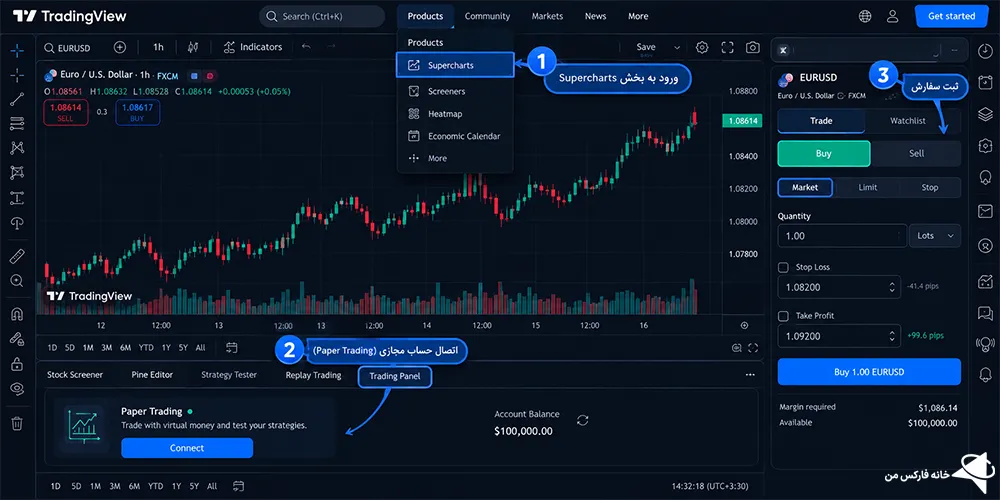Enable the Take Profit checkbox
The image size is (1000, 500).
click(784, 316)
